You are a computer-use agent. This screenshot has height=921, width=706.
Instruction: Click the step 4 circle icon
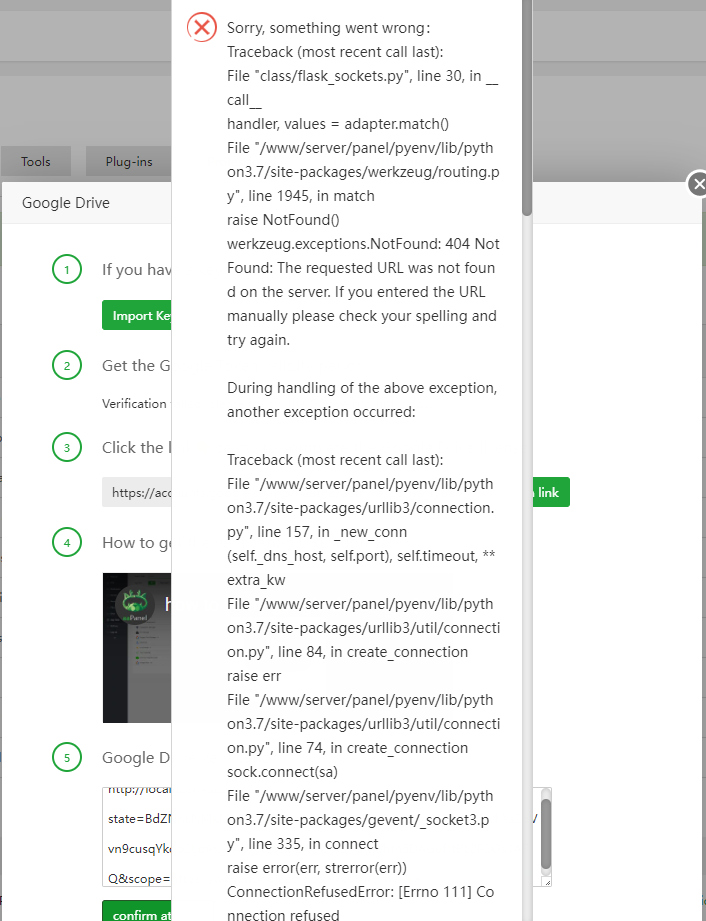[x=67, y=543]
